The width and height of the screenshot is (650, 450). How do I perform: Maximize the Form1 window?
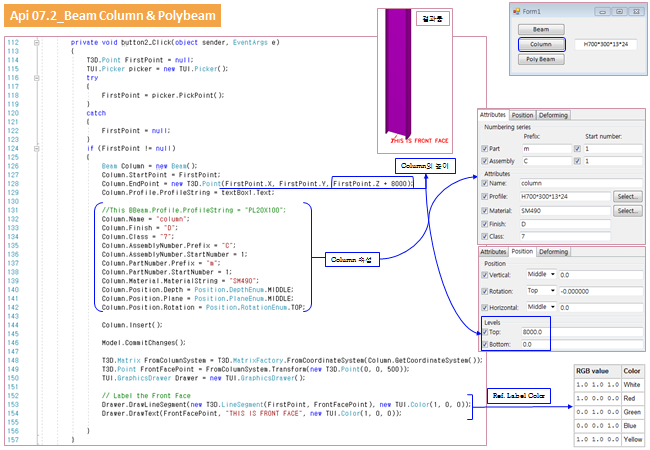619,11
